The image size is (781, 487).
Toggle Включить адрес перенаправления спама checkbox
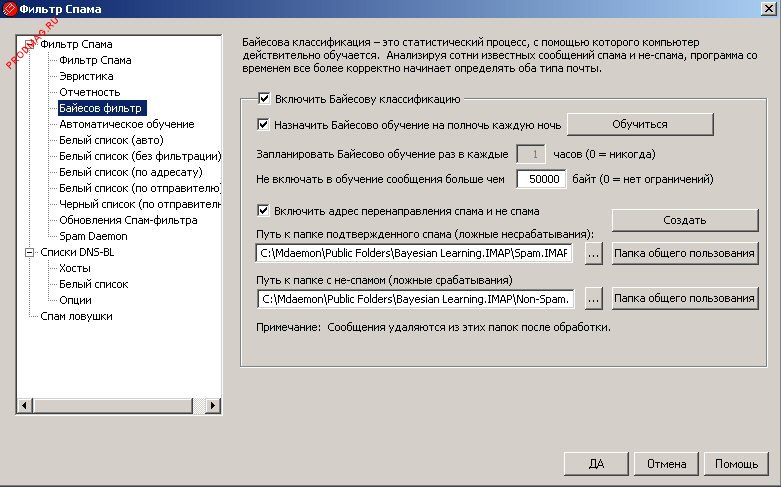(264, 211)
